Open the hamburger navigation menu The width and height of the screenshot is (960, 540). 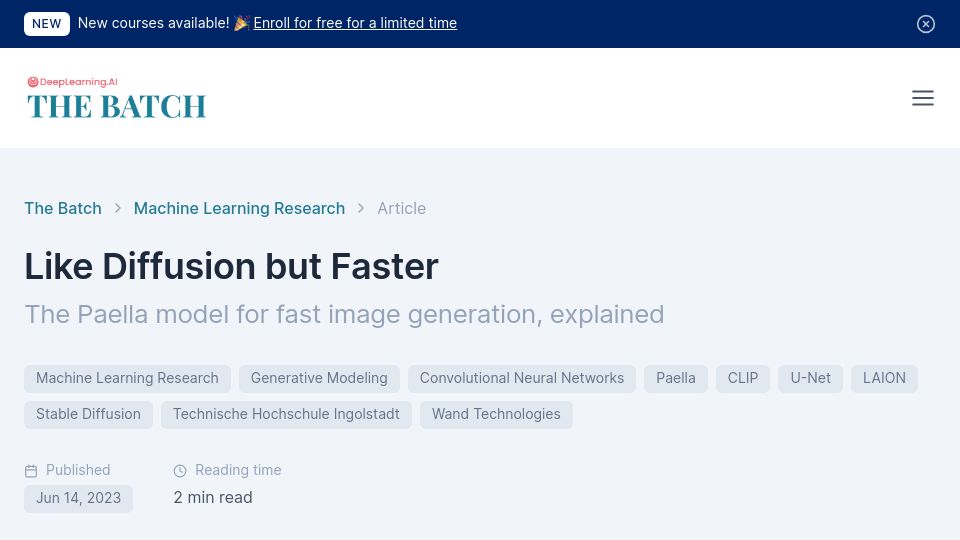[922, 98]
